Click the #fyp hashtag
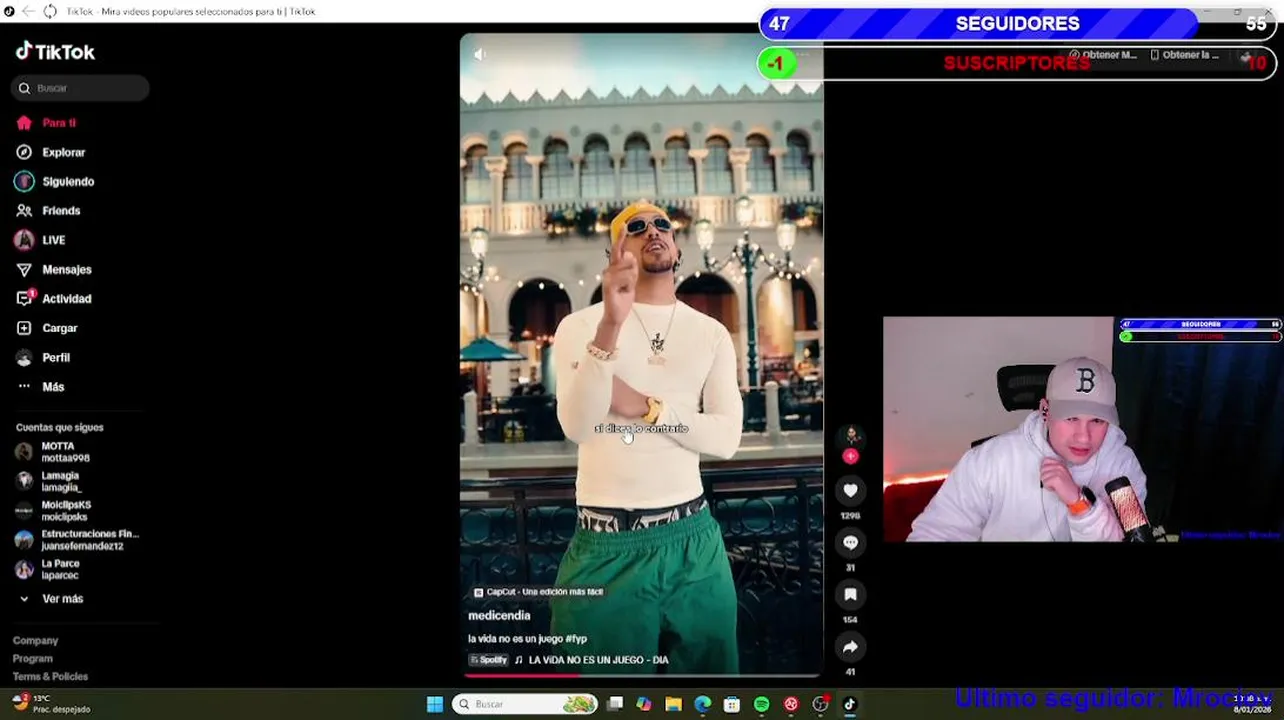The width and height of the screenshot is (1284, 720). [576, 639]
